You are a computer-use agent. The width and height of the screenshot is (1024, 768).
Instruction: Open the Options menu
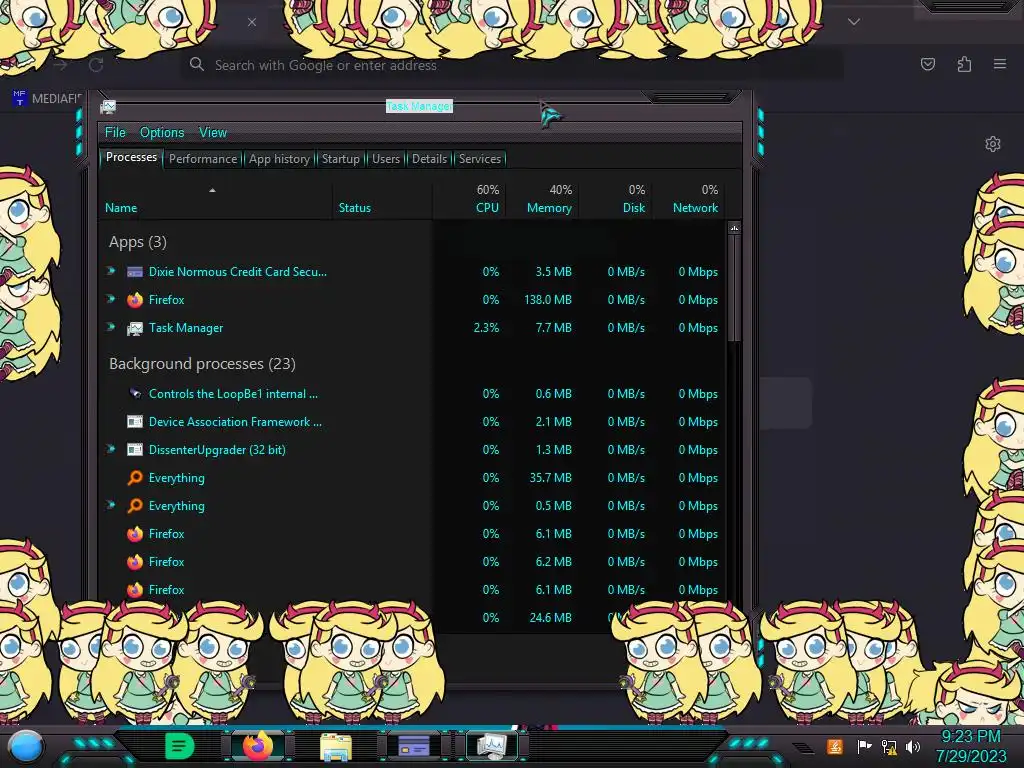click(x=162, y=133)
